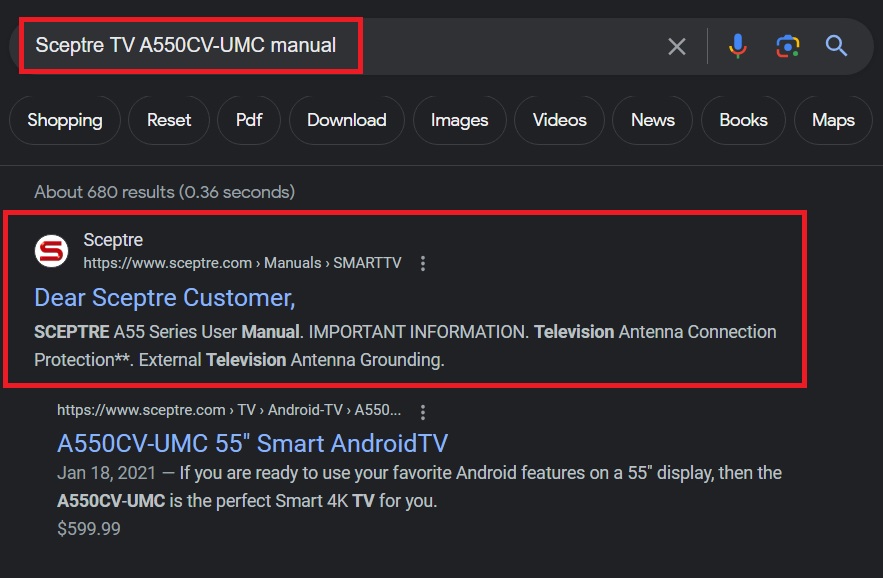Click the sceptre.com › Manuals › SMARTTV URL

242,263
